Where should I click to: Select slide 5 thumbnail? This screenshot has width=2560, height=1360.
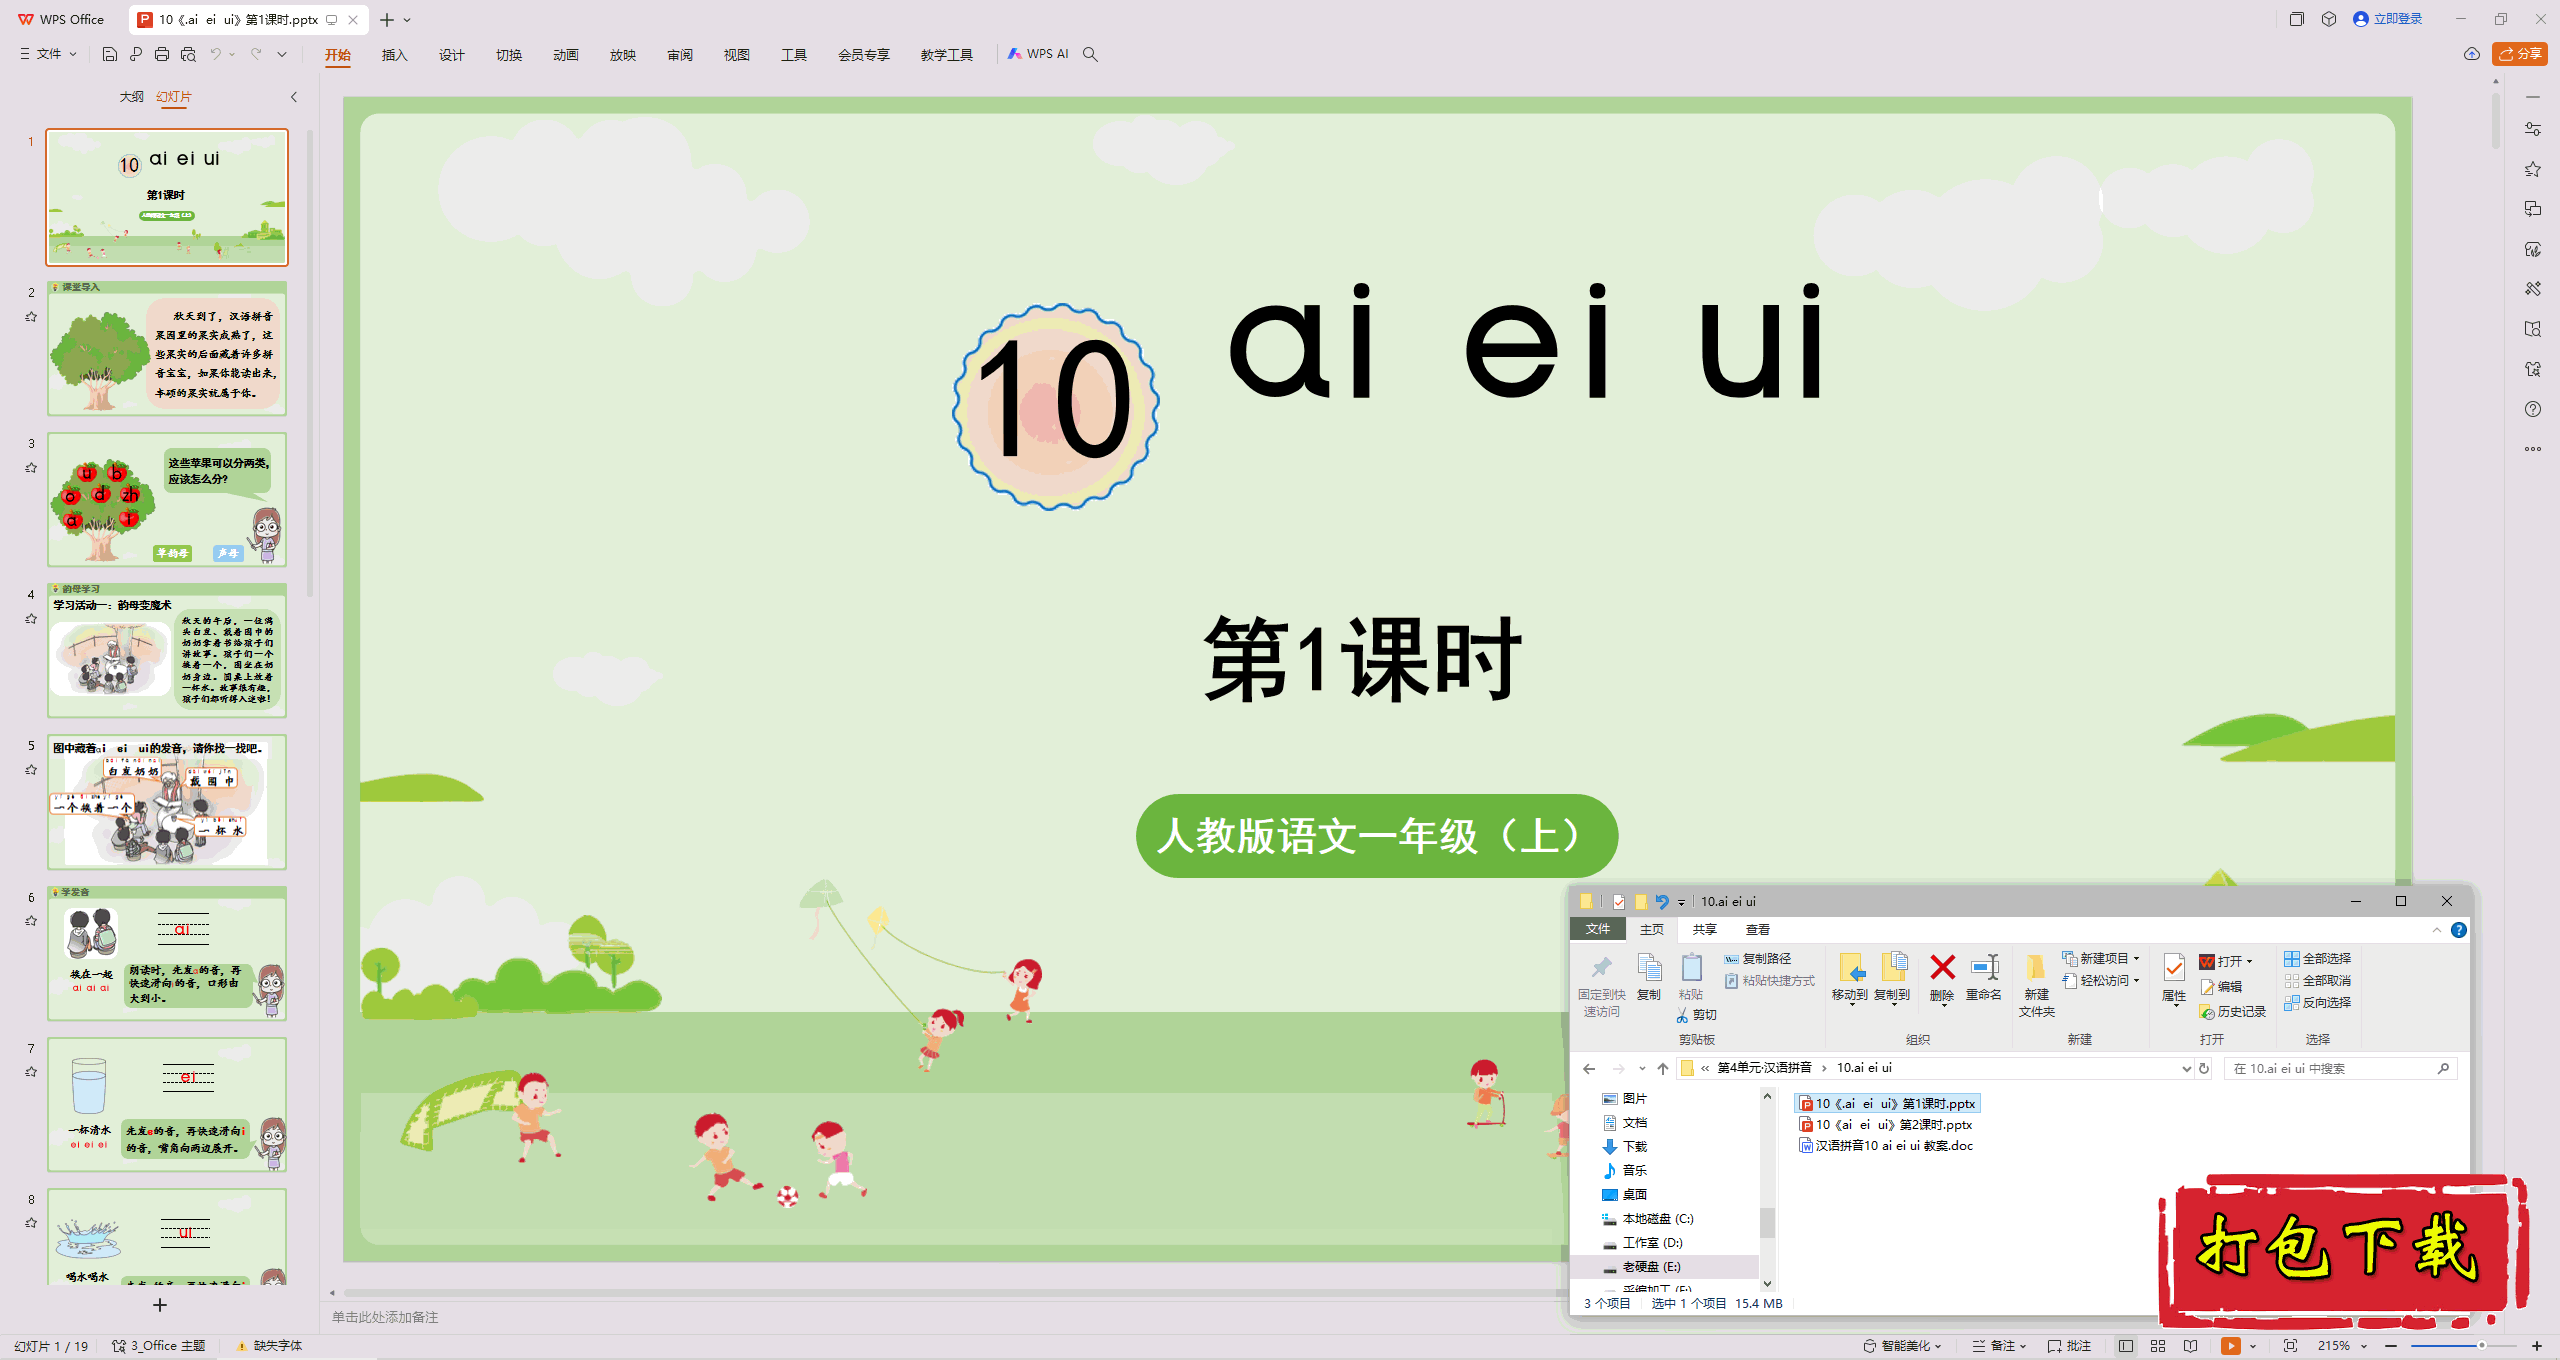(167, 802)
